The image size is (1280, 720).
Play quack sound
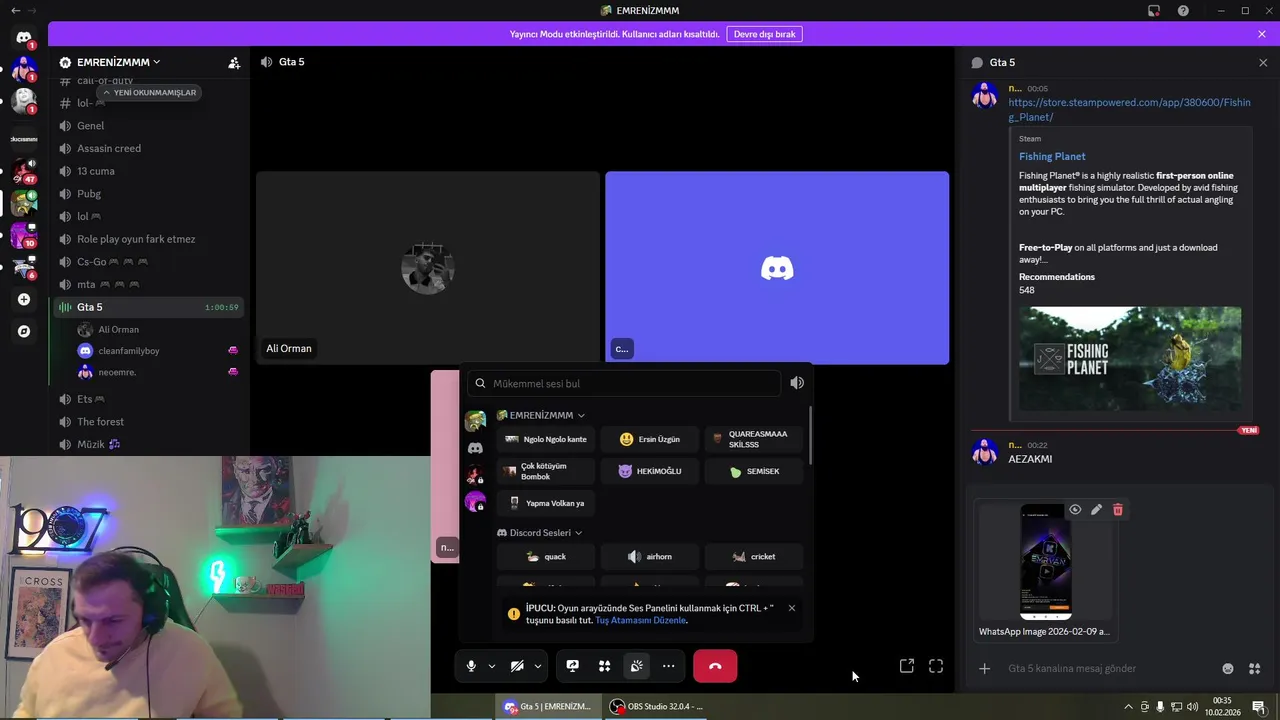545,557
